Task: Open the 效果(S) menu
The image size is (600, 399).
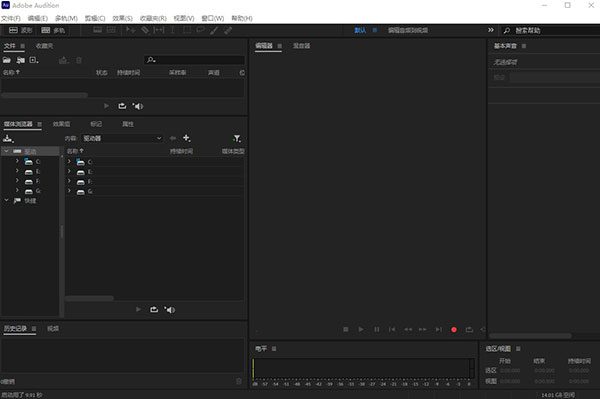Action: point(122,18)
